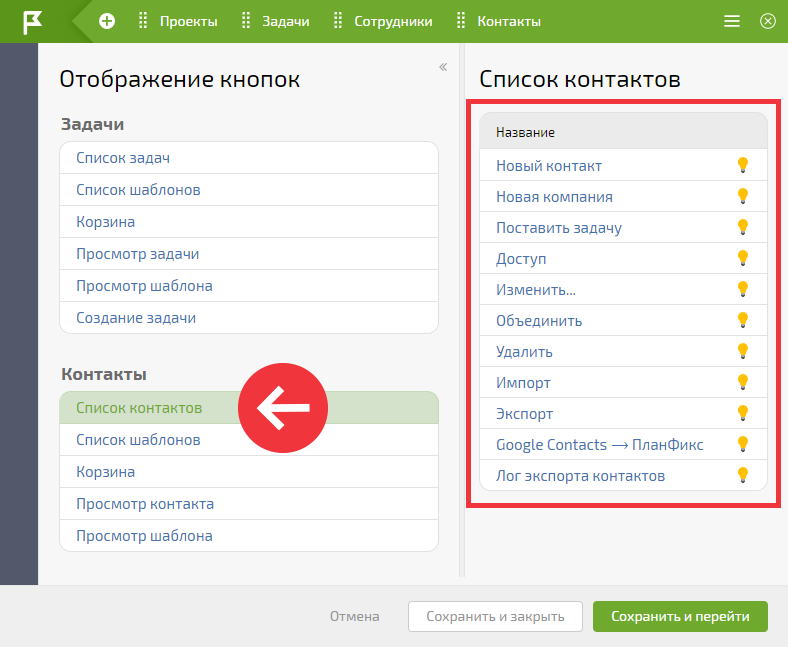
Task: Select Список контактов item
Action: pyautogui.click(x=249, y=408)
